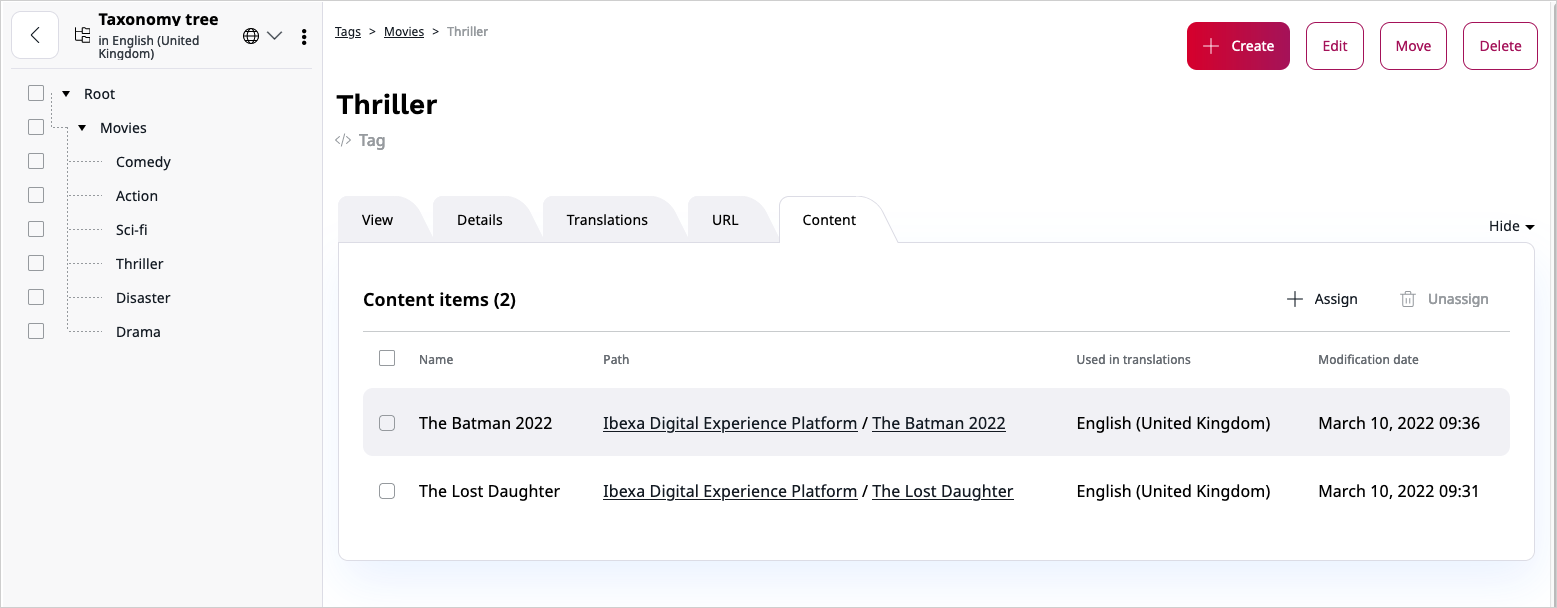The width and height of the screenshot is (1557, 608).
Task: Click the plus icon beside Assign
Action: tap(1294, 299)
